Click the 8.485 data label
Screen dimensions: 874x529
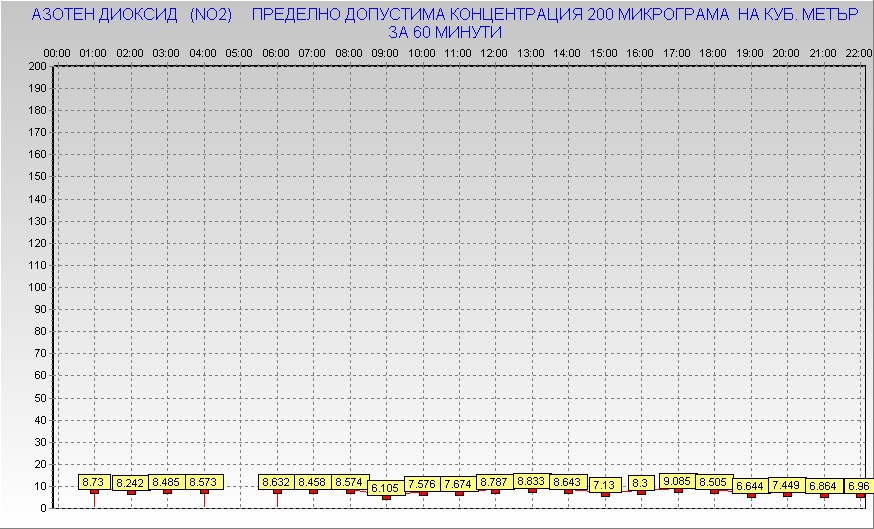167,482
